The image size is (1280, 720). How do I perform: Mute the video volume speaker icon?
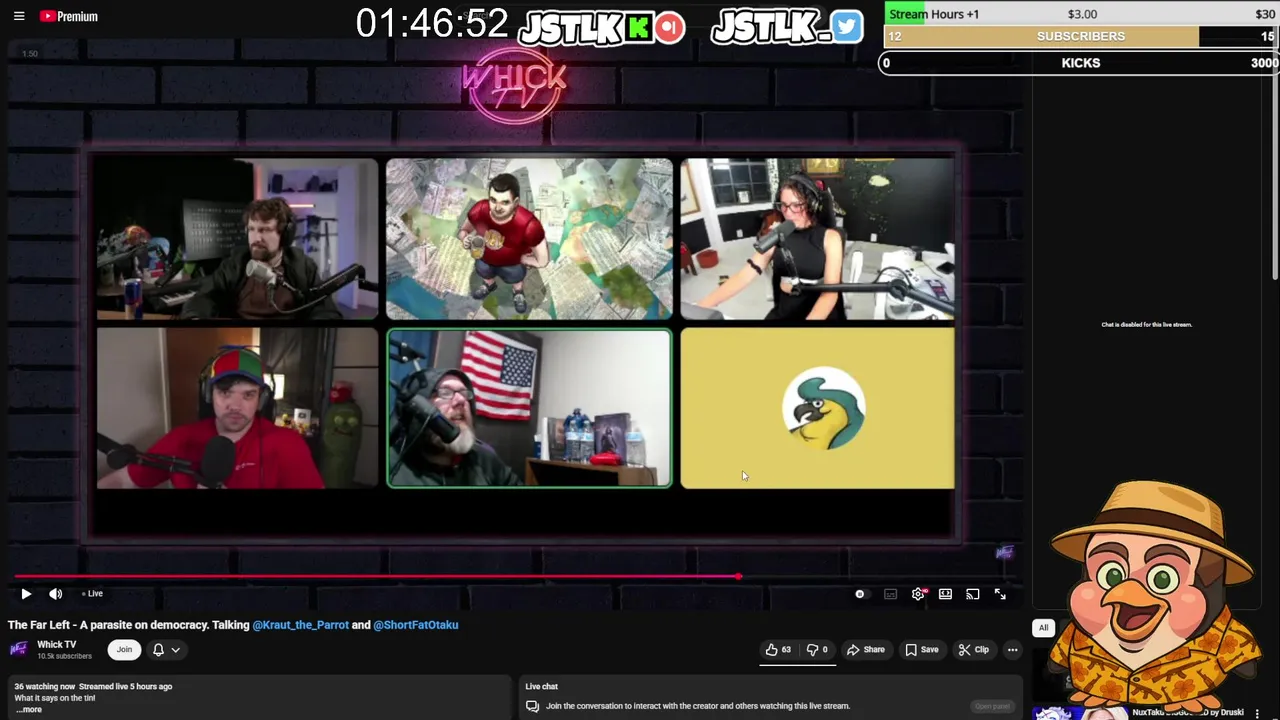pyautogui.click(x=56, y=594)
